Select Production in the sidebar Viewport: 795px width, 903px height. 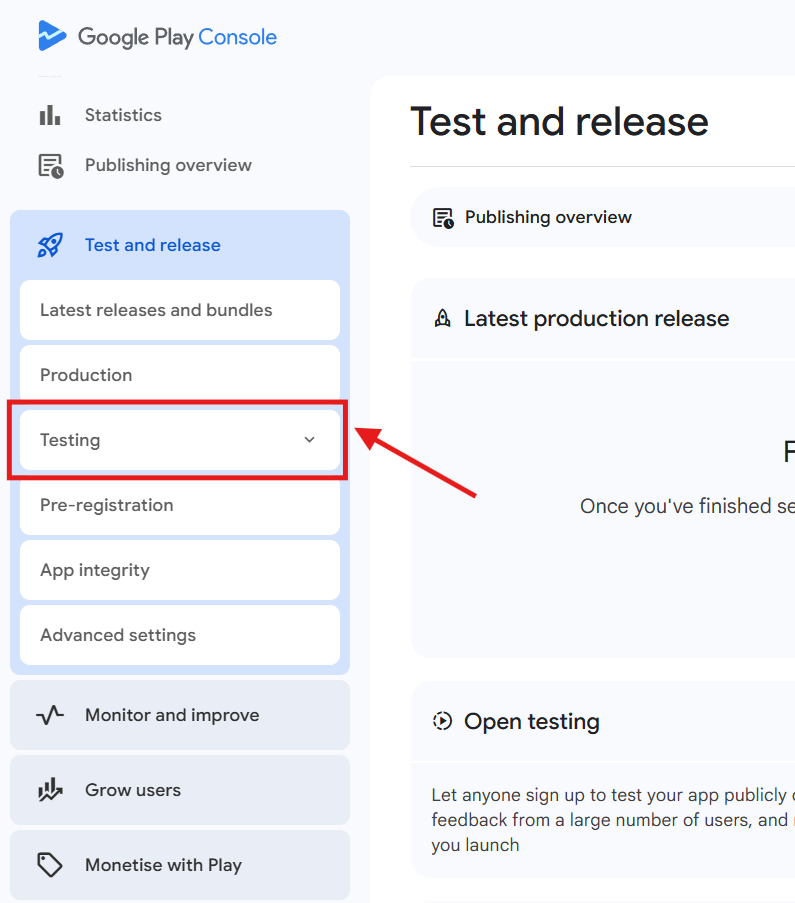(x=86, y=375)
